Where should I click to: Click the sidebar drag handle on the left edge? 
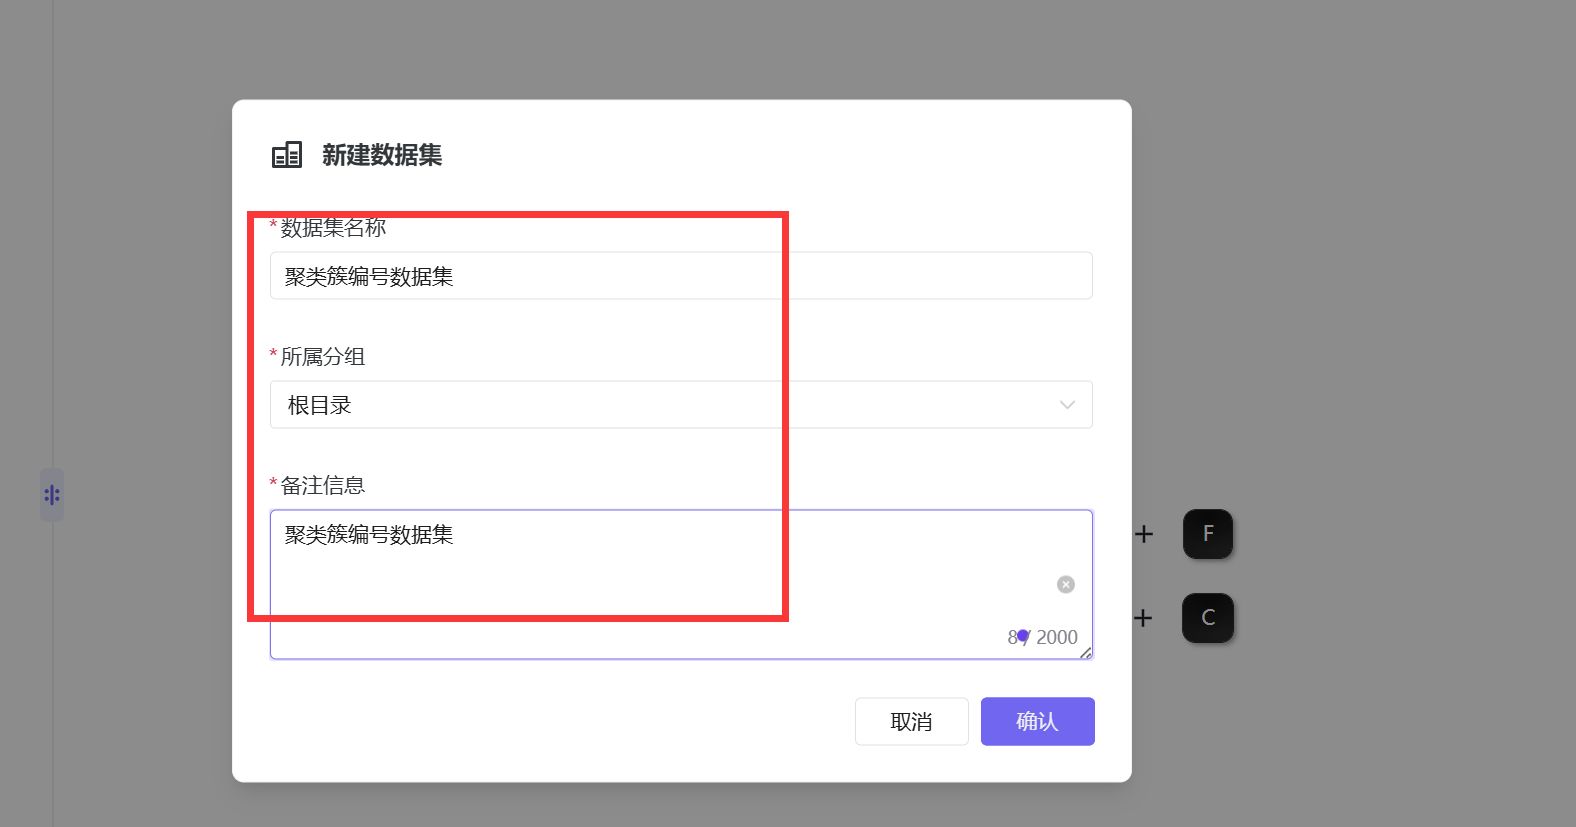click(52, 495)
